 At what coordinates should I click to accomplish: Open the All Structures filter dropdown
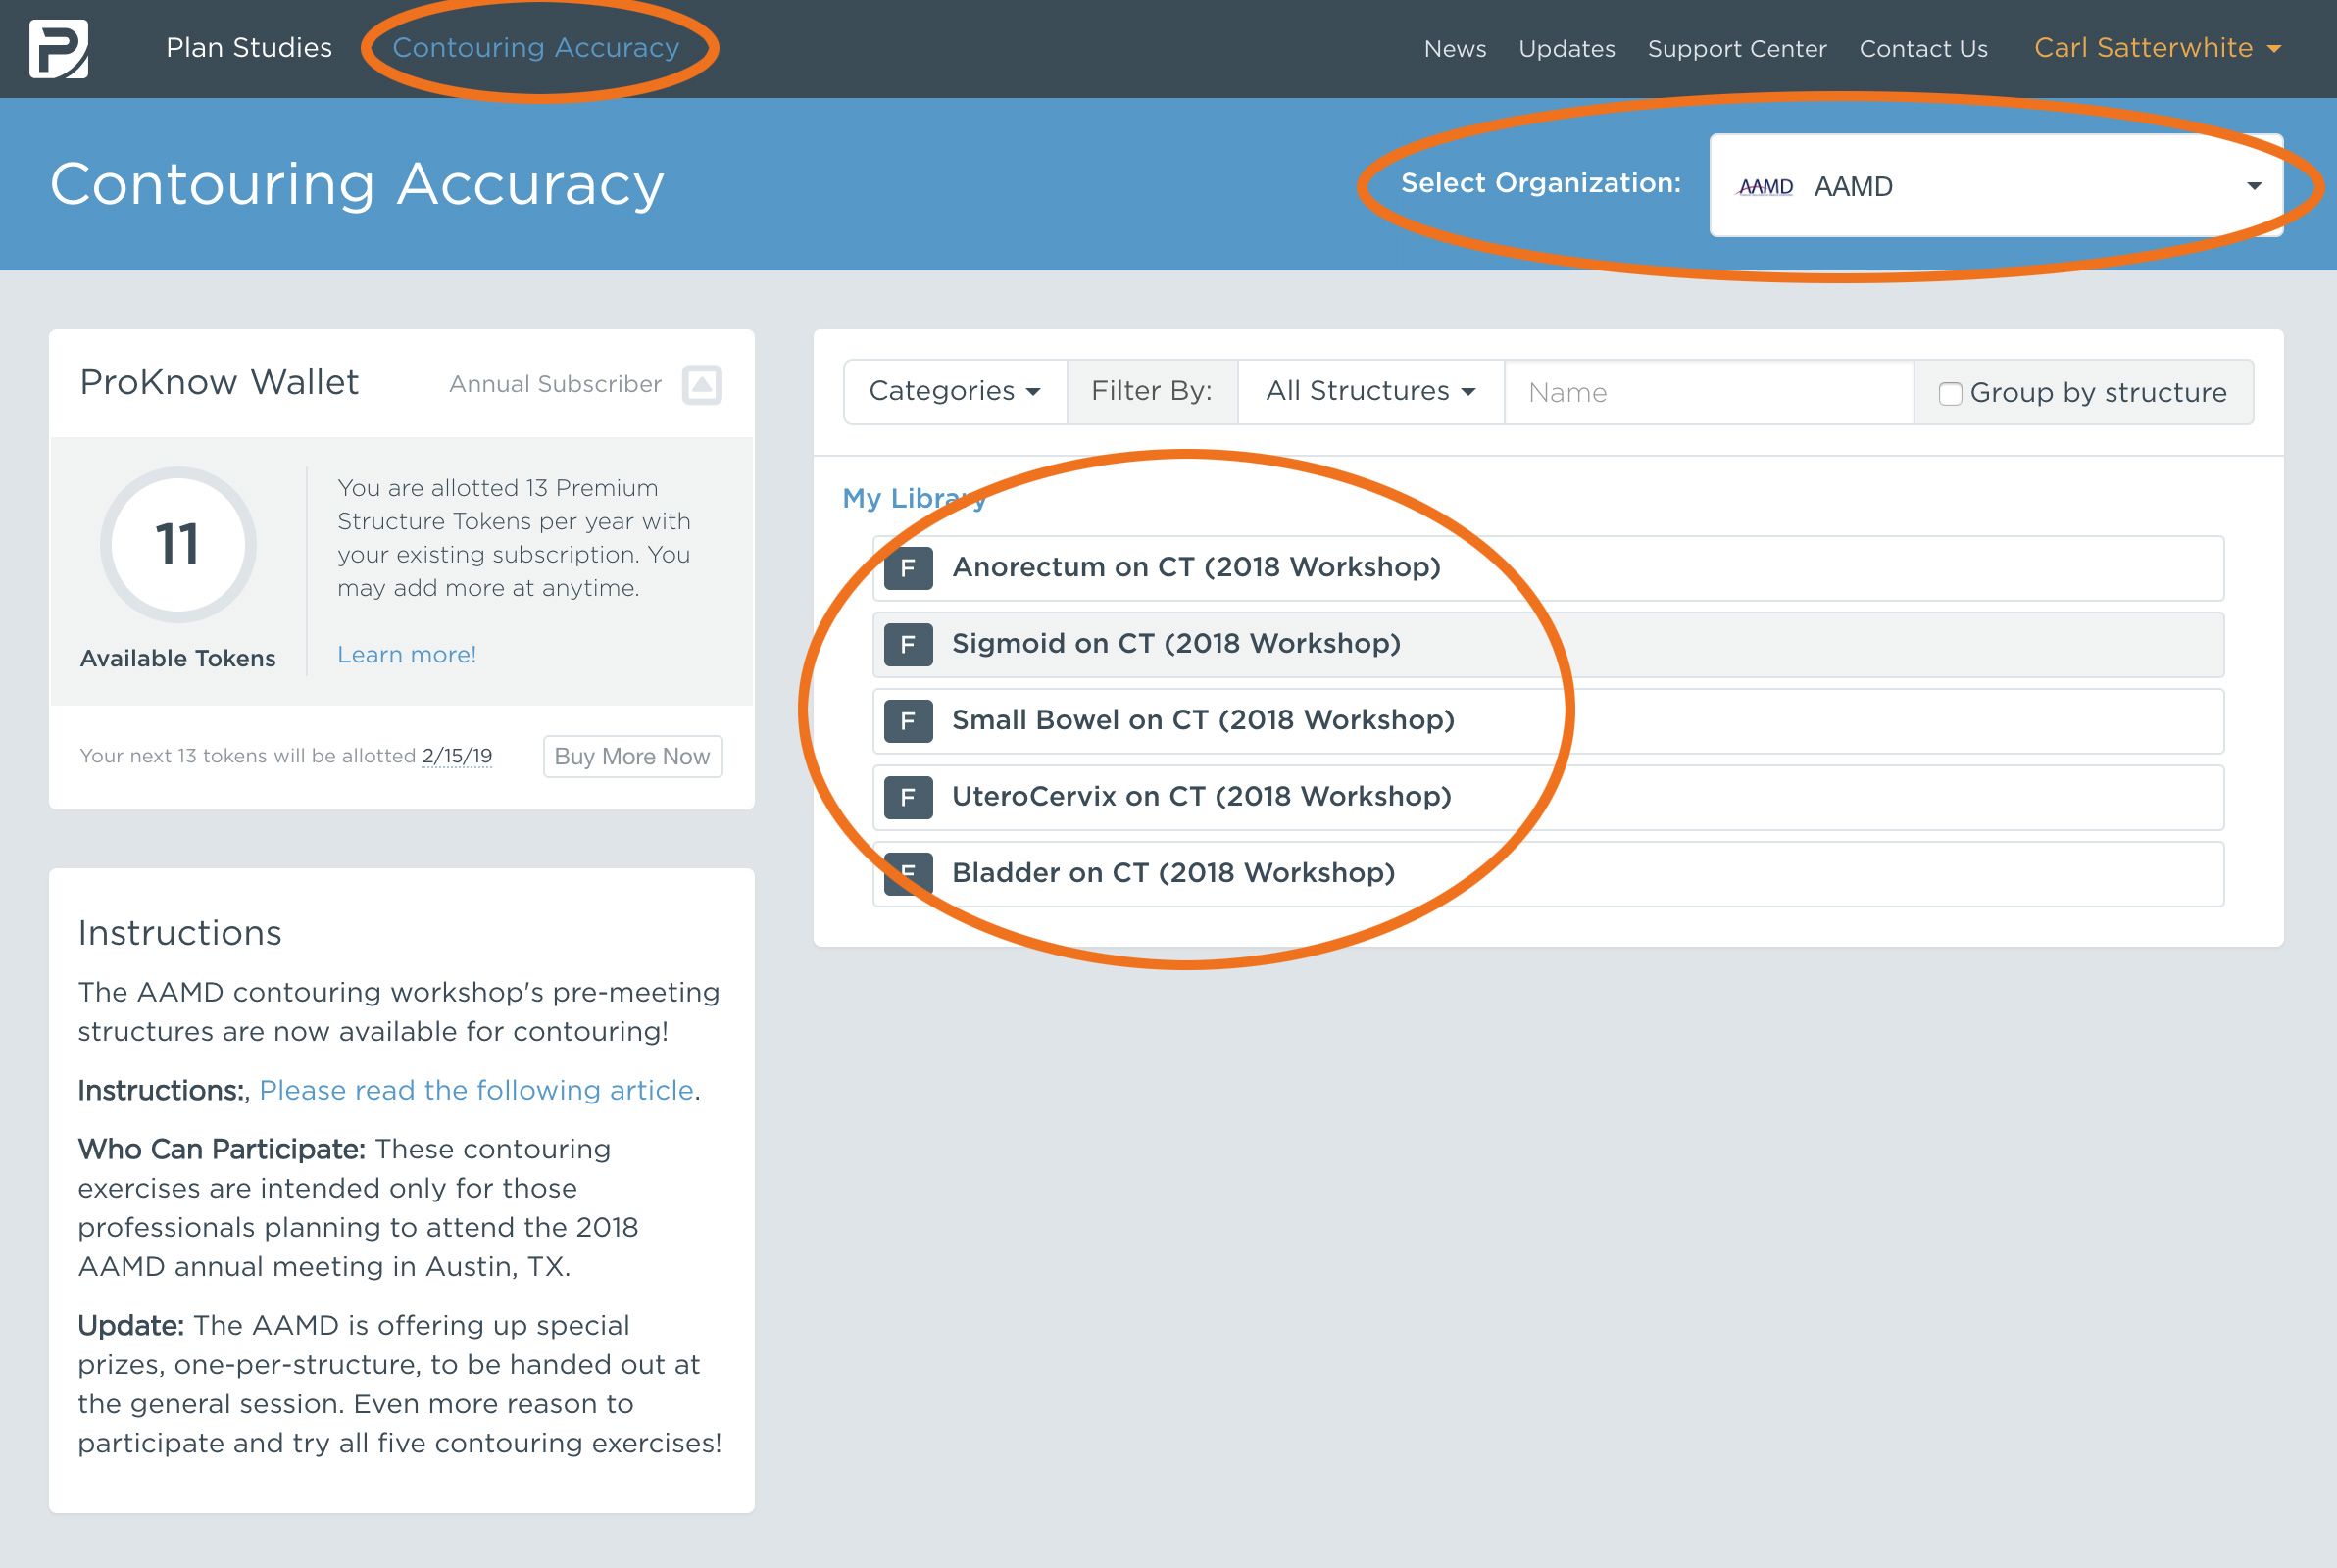pos(1370,392)
